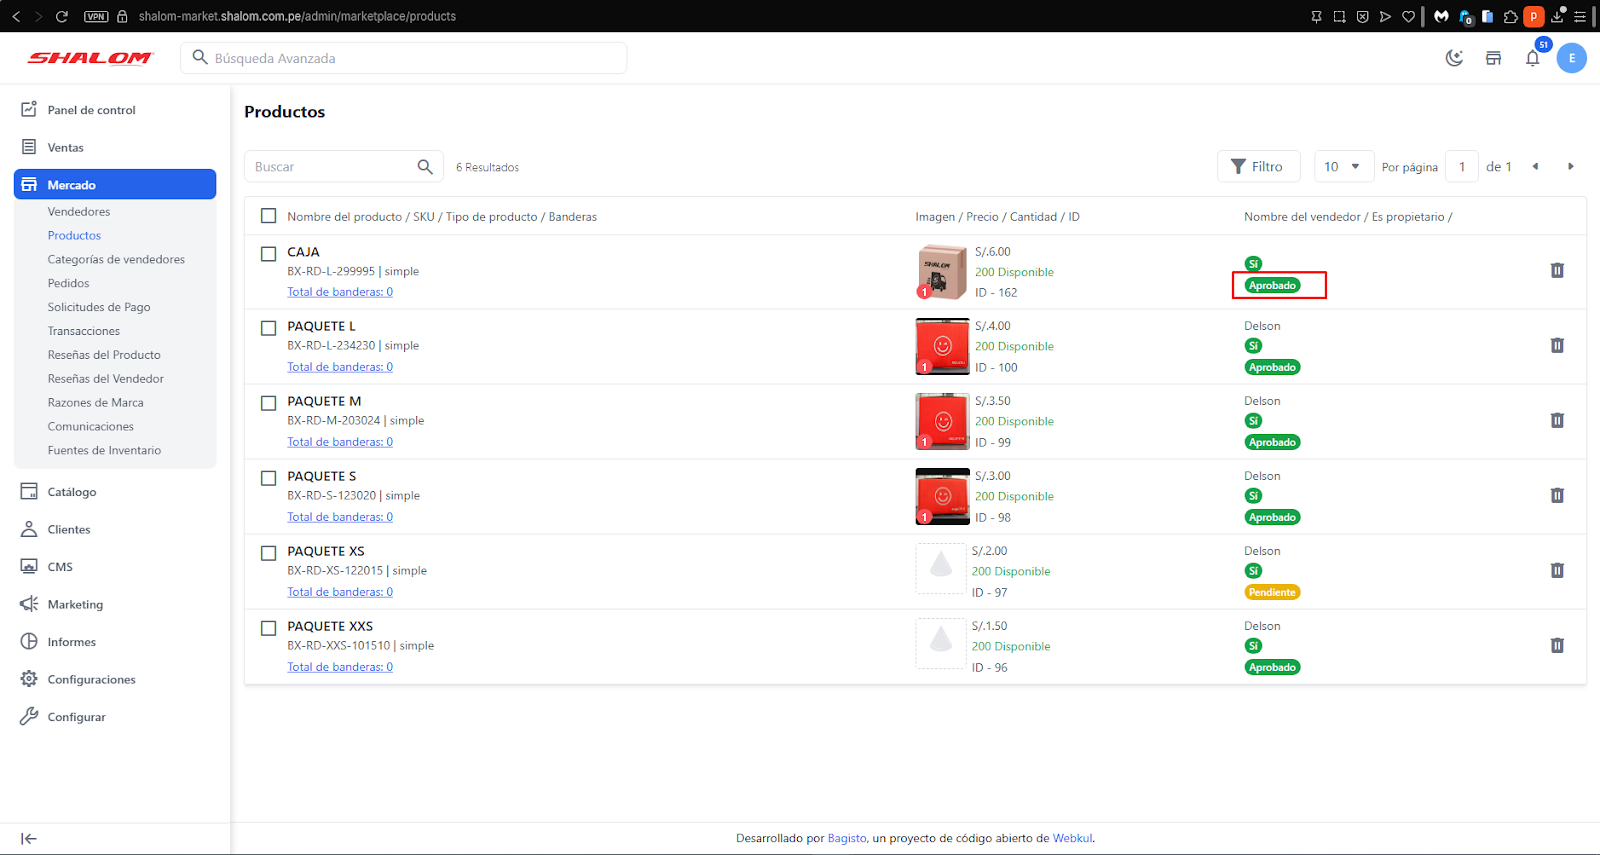The image size is (1600, 855).
Task: Follow the Bagisto footer link
Action: coord(846,839)
